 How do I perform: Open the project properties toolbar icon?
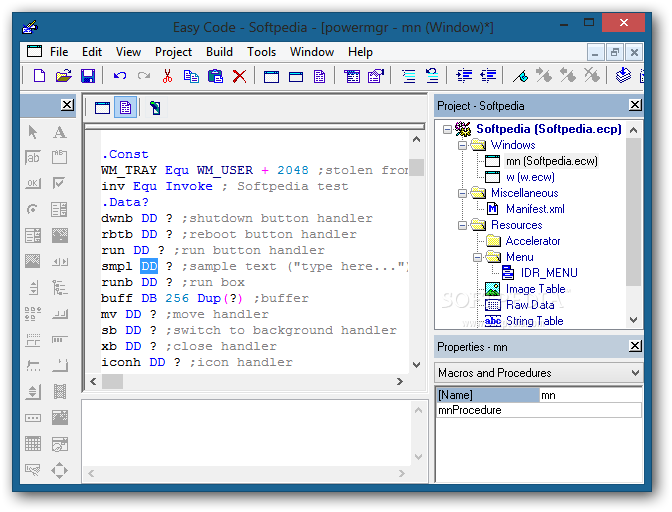click(x=376, y=76)
